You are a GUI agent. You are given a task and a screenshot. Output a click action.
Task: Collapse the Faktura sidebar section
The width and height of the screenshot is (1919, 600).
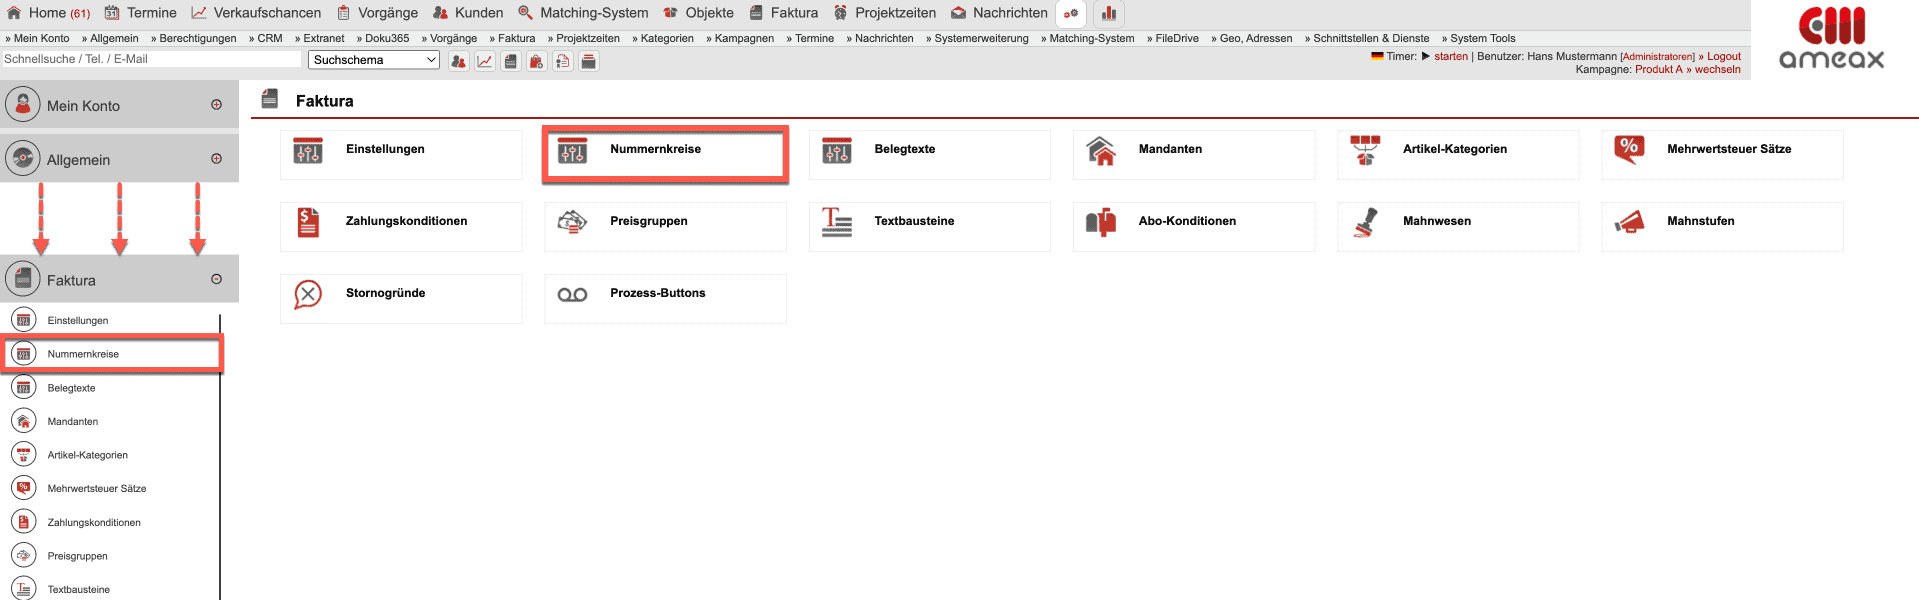coord(216,280)
